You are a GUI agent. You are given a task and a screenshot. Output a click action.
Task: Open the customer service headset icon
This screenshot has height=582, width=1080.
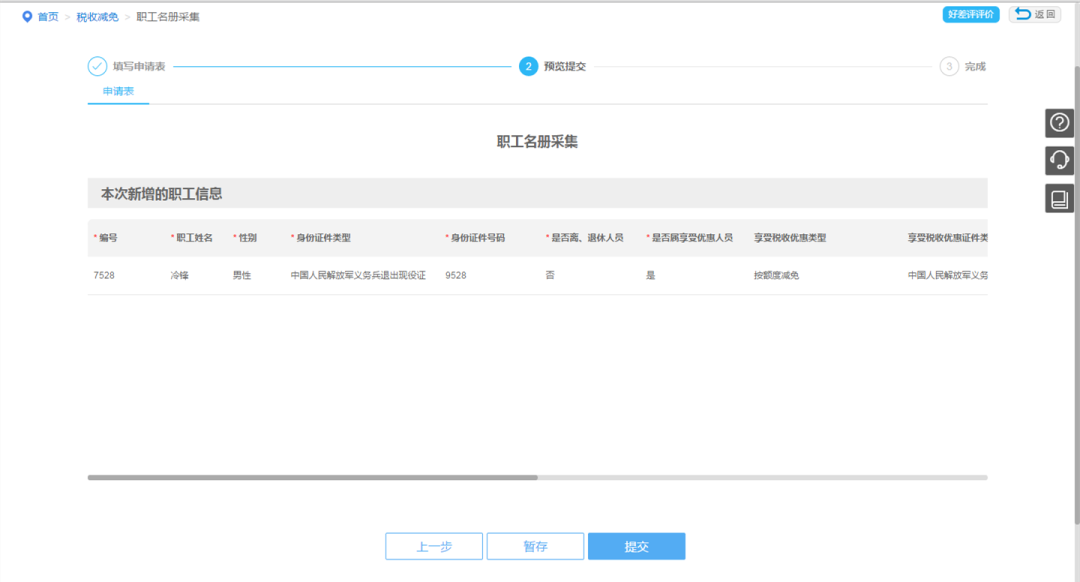click(x=1059, y=161)
